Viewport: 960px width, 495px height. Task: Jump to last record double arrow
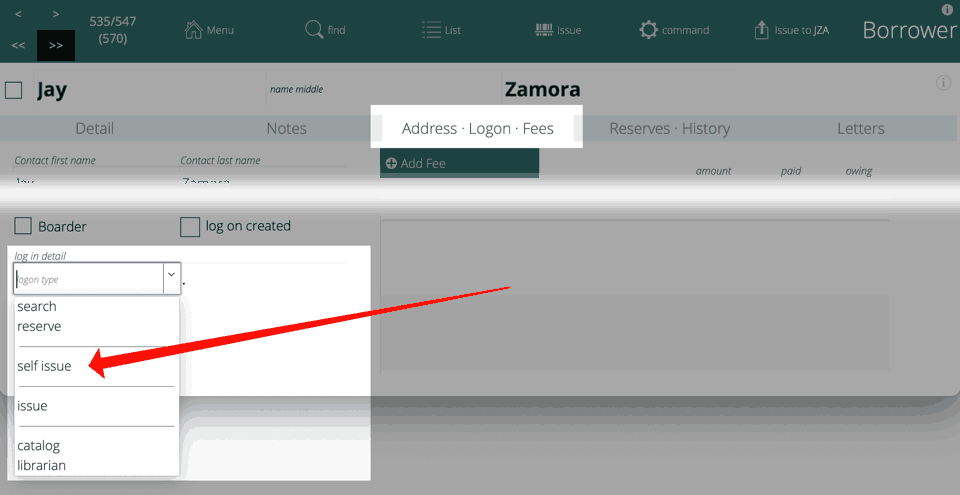click(x=56, y=46)
